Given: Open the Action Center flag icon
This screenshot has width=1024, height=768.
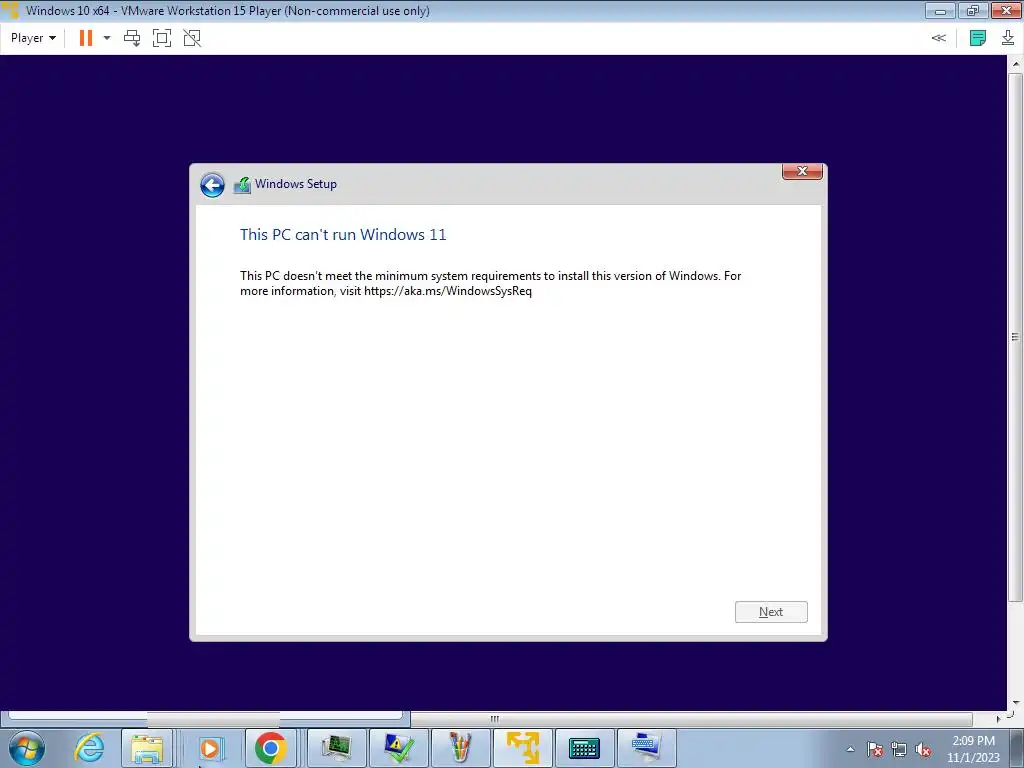Looking at the screenshot, I should [875, 749].
